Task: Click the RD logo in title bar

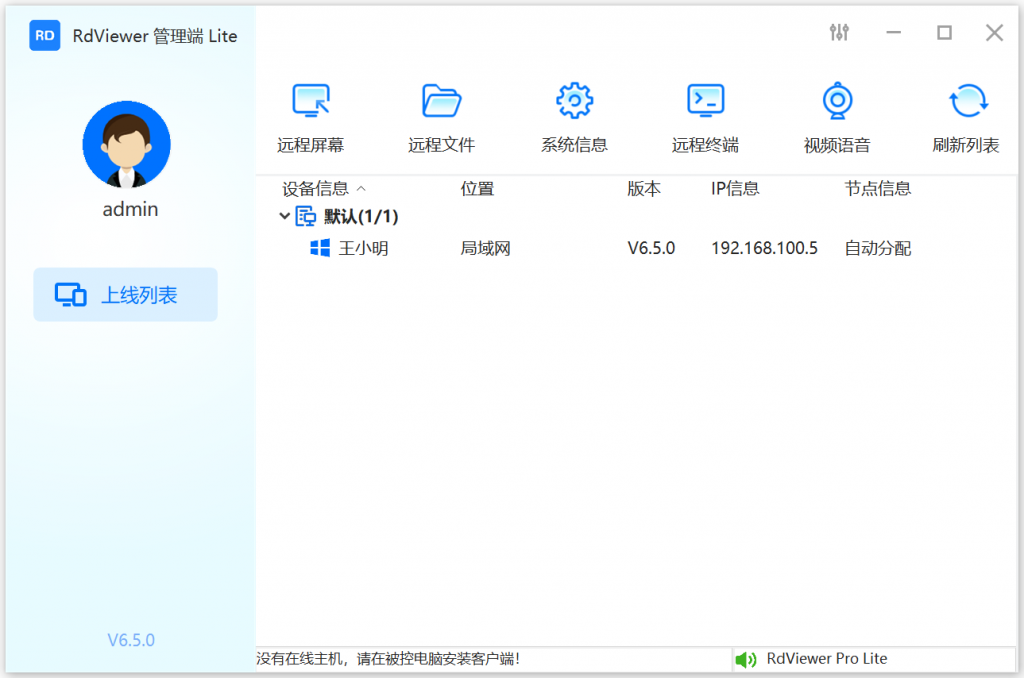Action: (x=44, y=35)
